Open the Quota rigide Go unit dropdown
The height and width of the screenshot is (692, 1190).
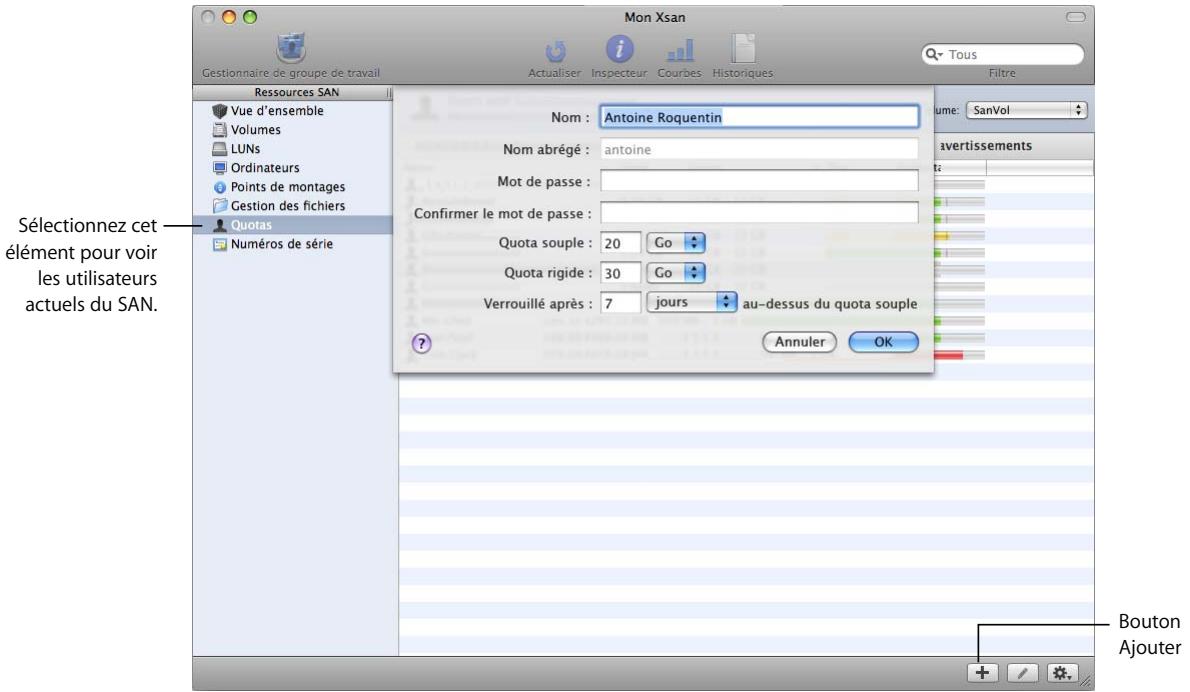click(675, 273)
